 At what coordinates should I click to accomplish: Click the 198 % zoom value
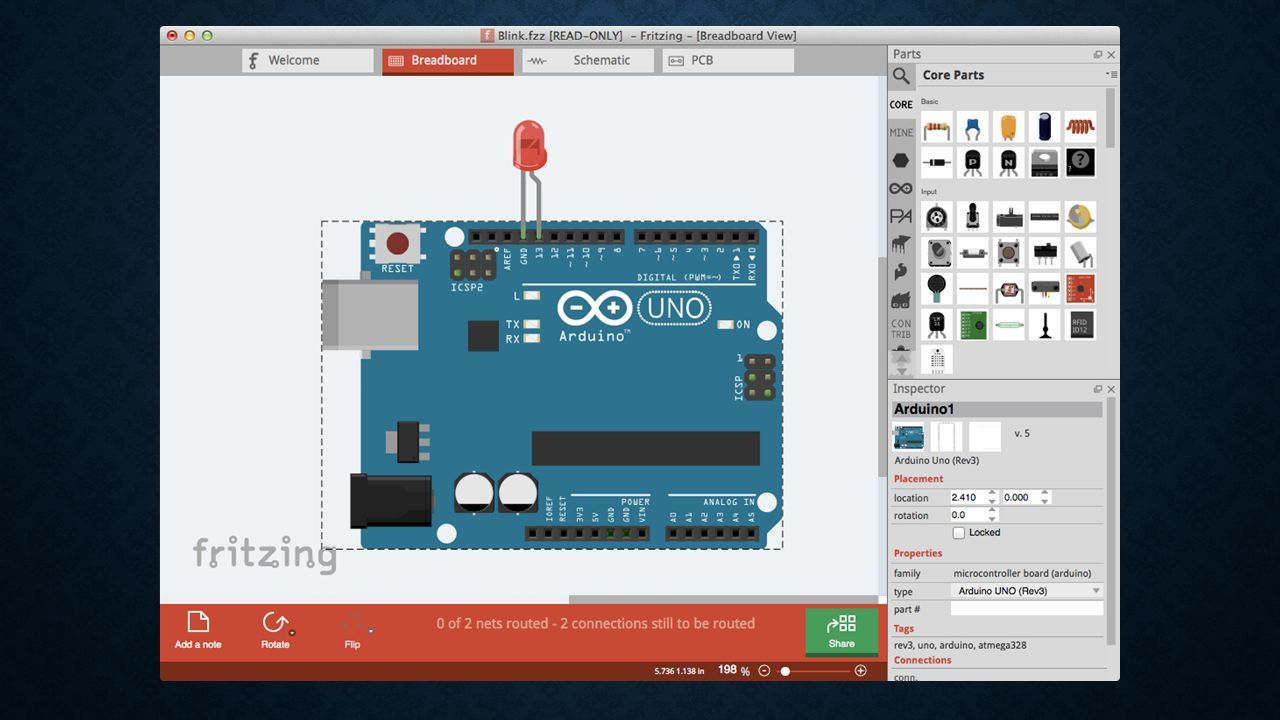click(734, 671)
